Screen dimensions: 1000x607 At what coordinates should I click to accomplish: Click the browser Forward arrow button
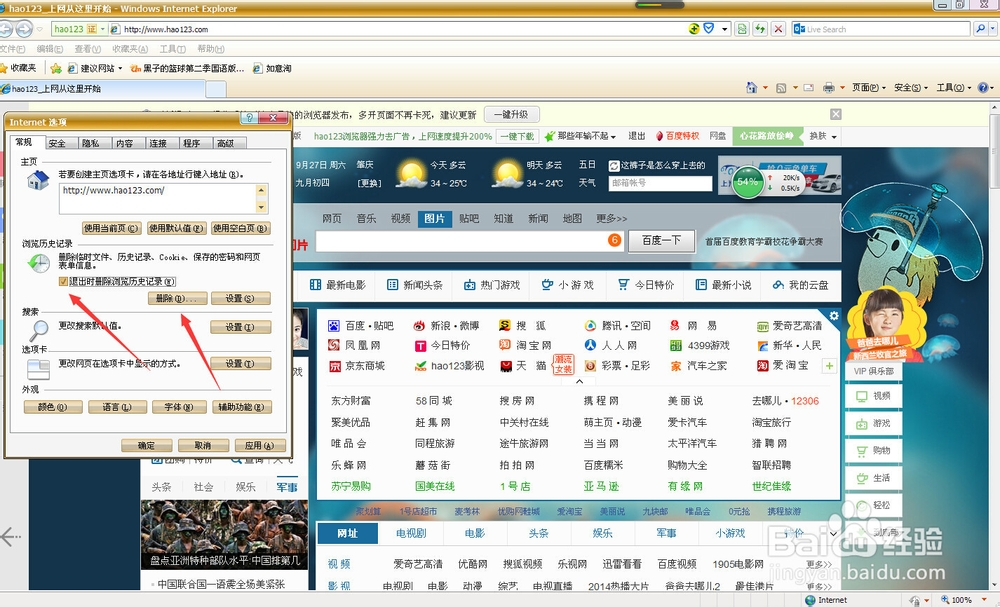(x=24, y=29)
